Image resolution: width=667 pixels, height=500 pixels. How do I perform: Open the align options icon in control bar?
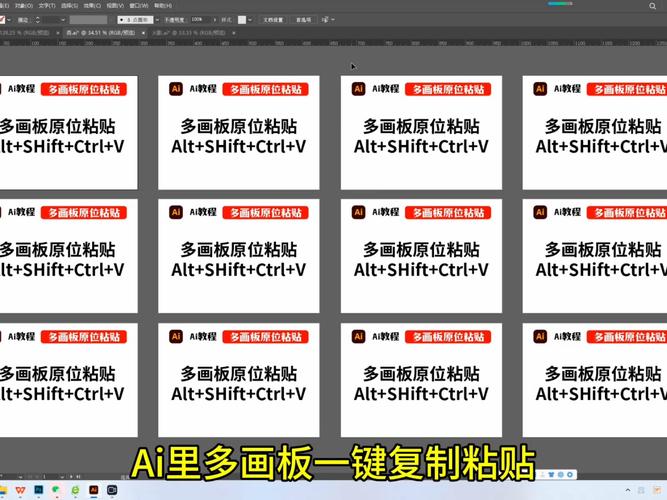click(325, 20)
